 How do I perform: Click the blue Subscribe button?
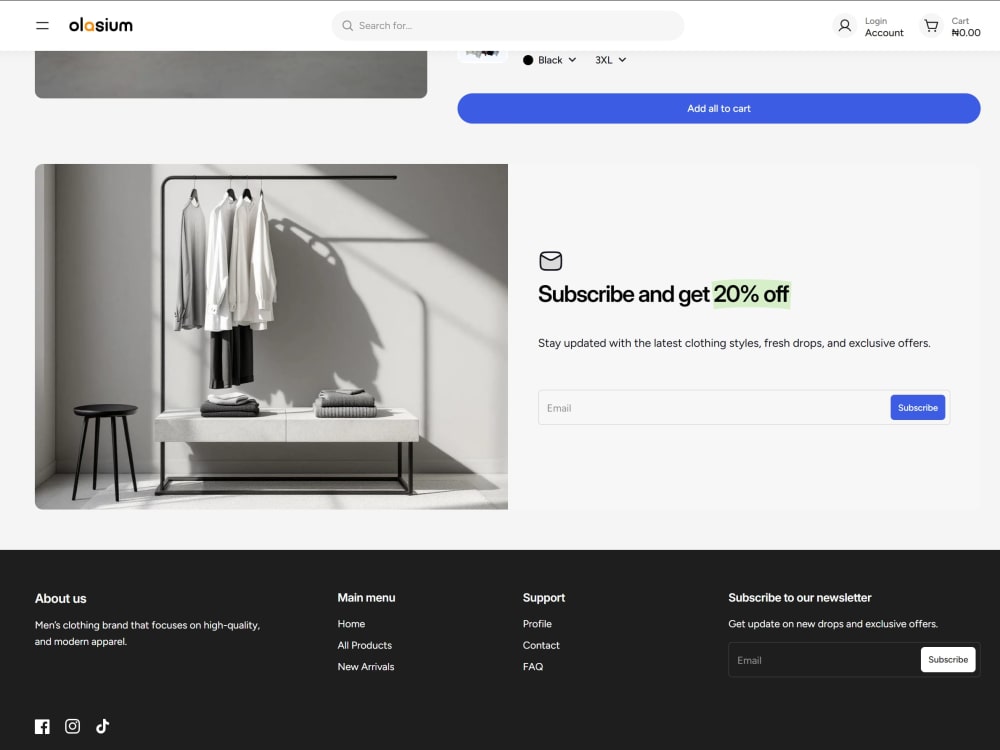point(918,408)
